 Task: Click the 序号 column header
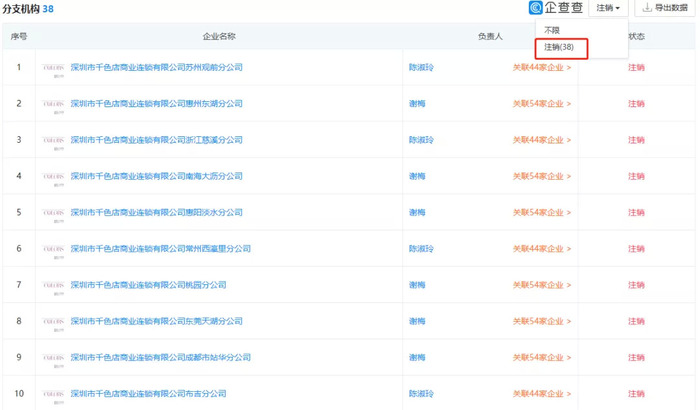[x=19, y=37]
